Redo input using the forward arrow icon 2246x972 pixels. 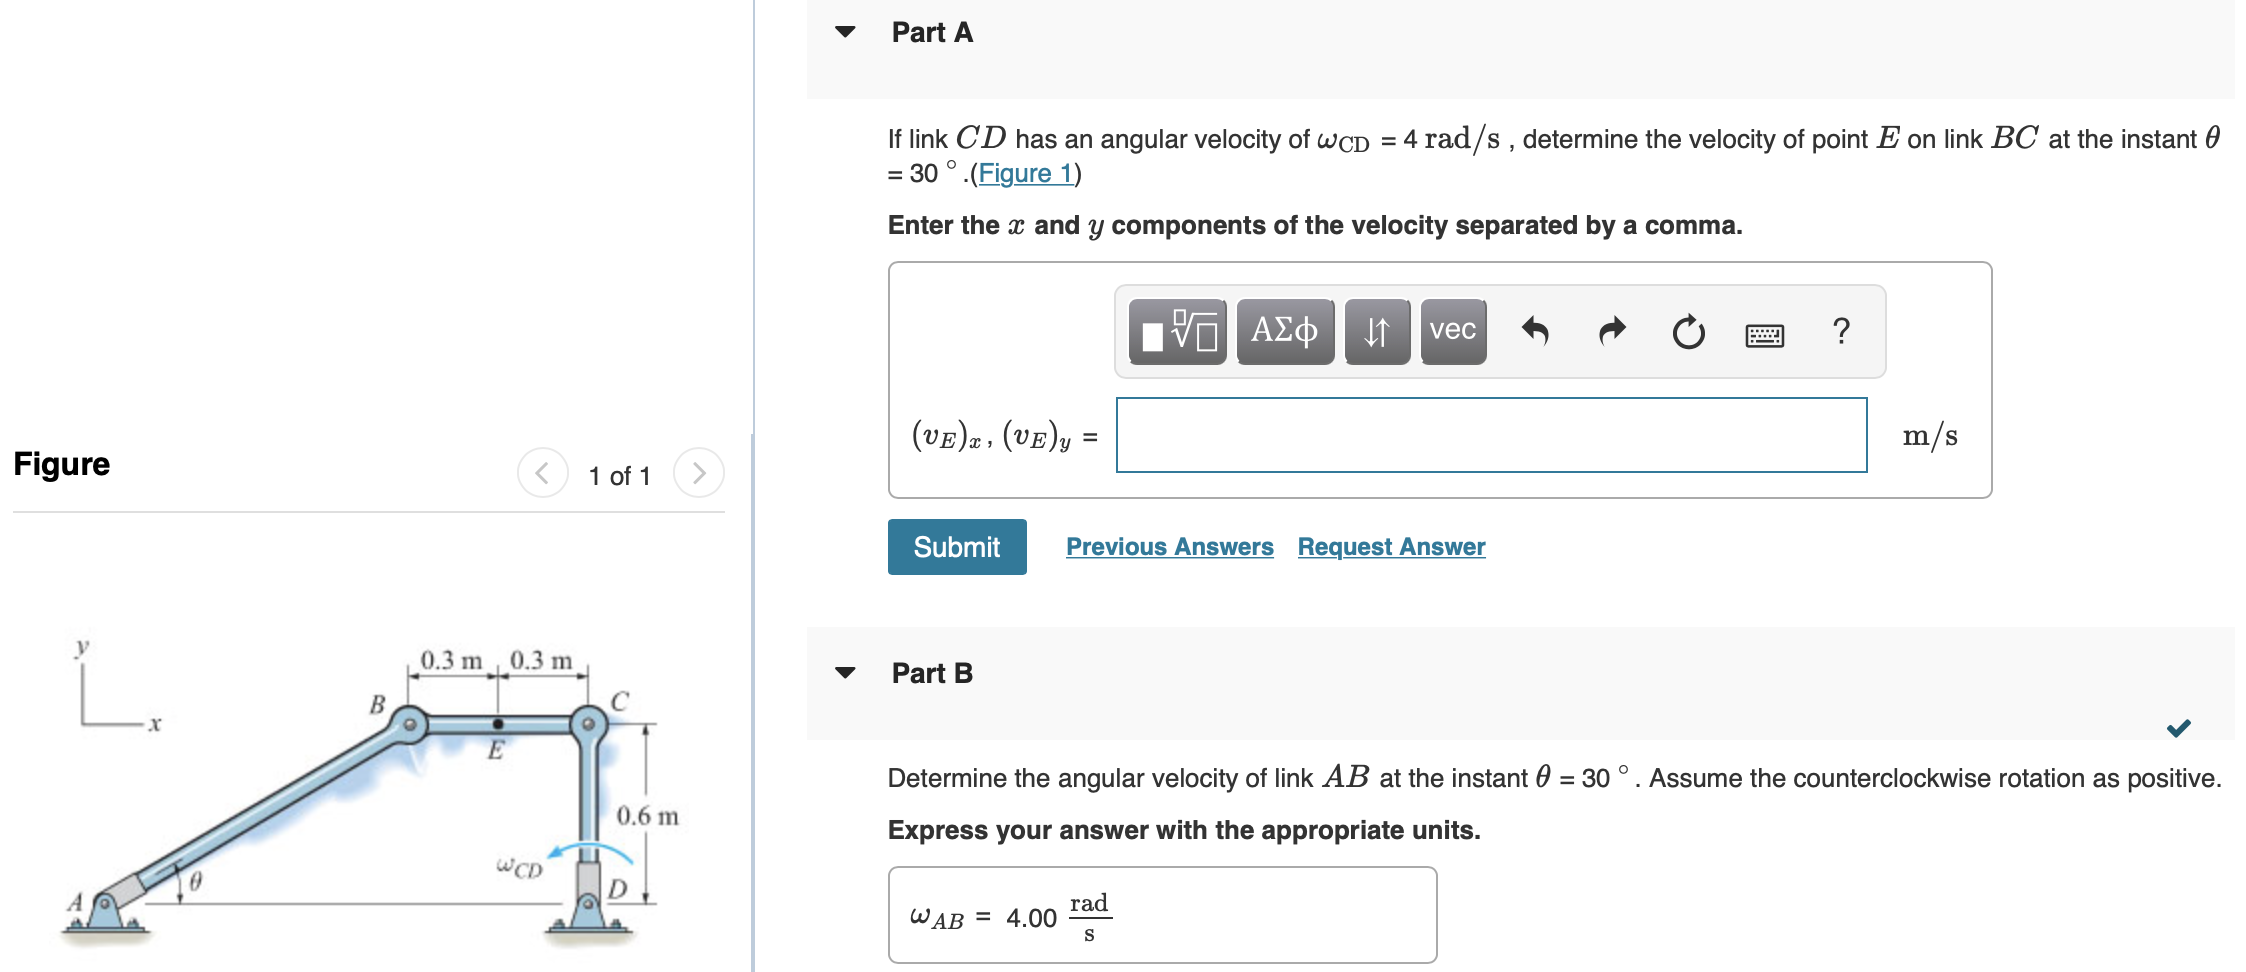1611,331
